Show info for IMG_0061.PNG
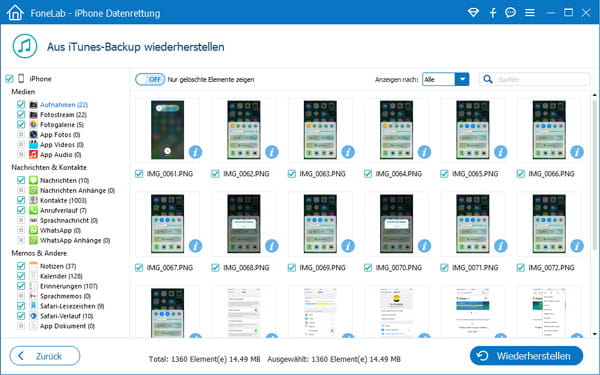This screenshot has width=600, height=375. pos(195,152)
